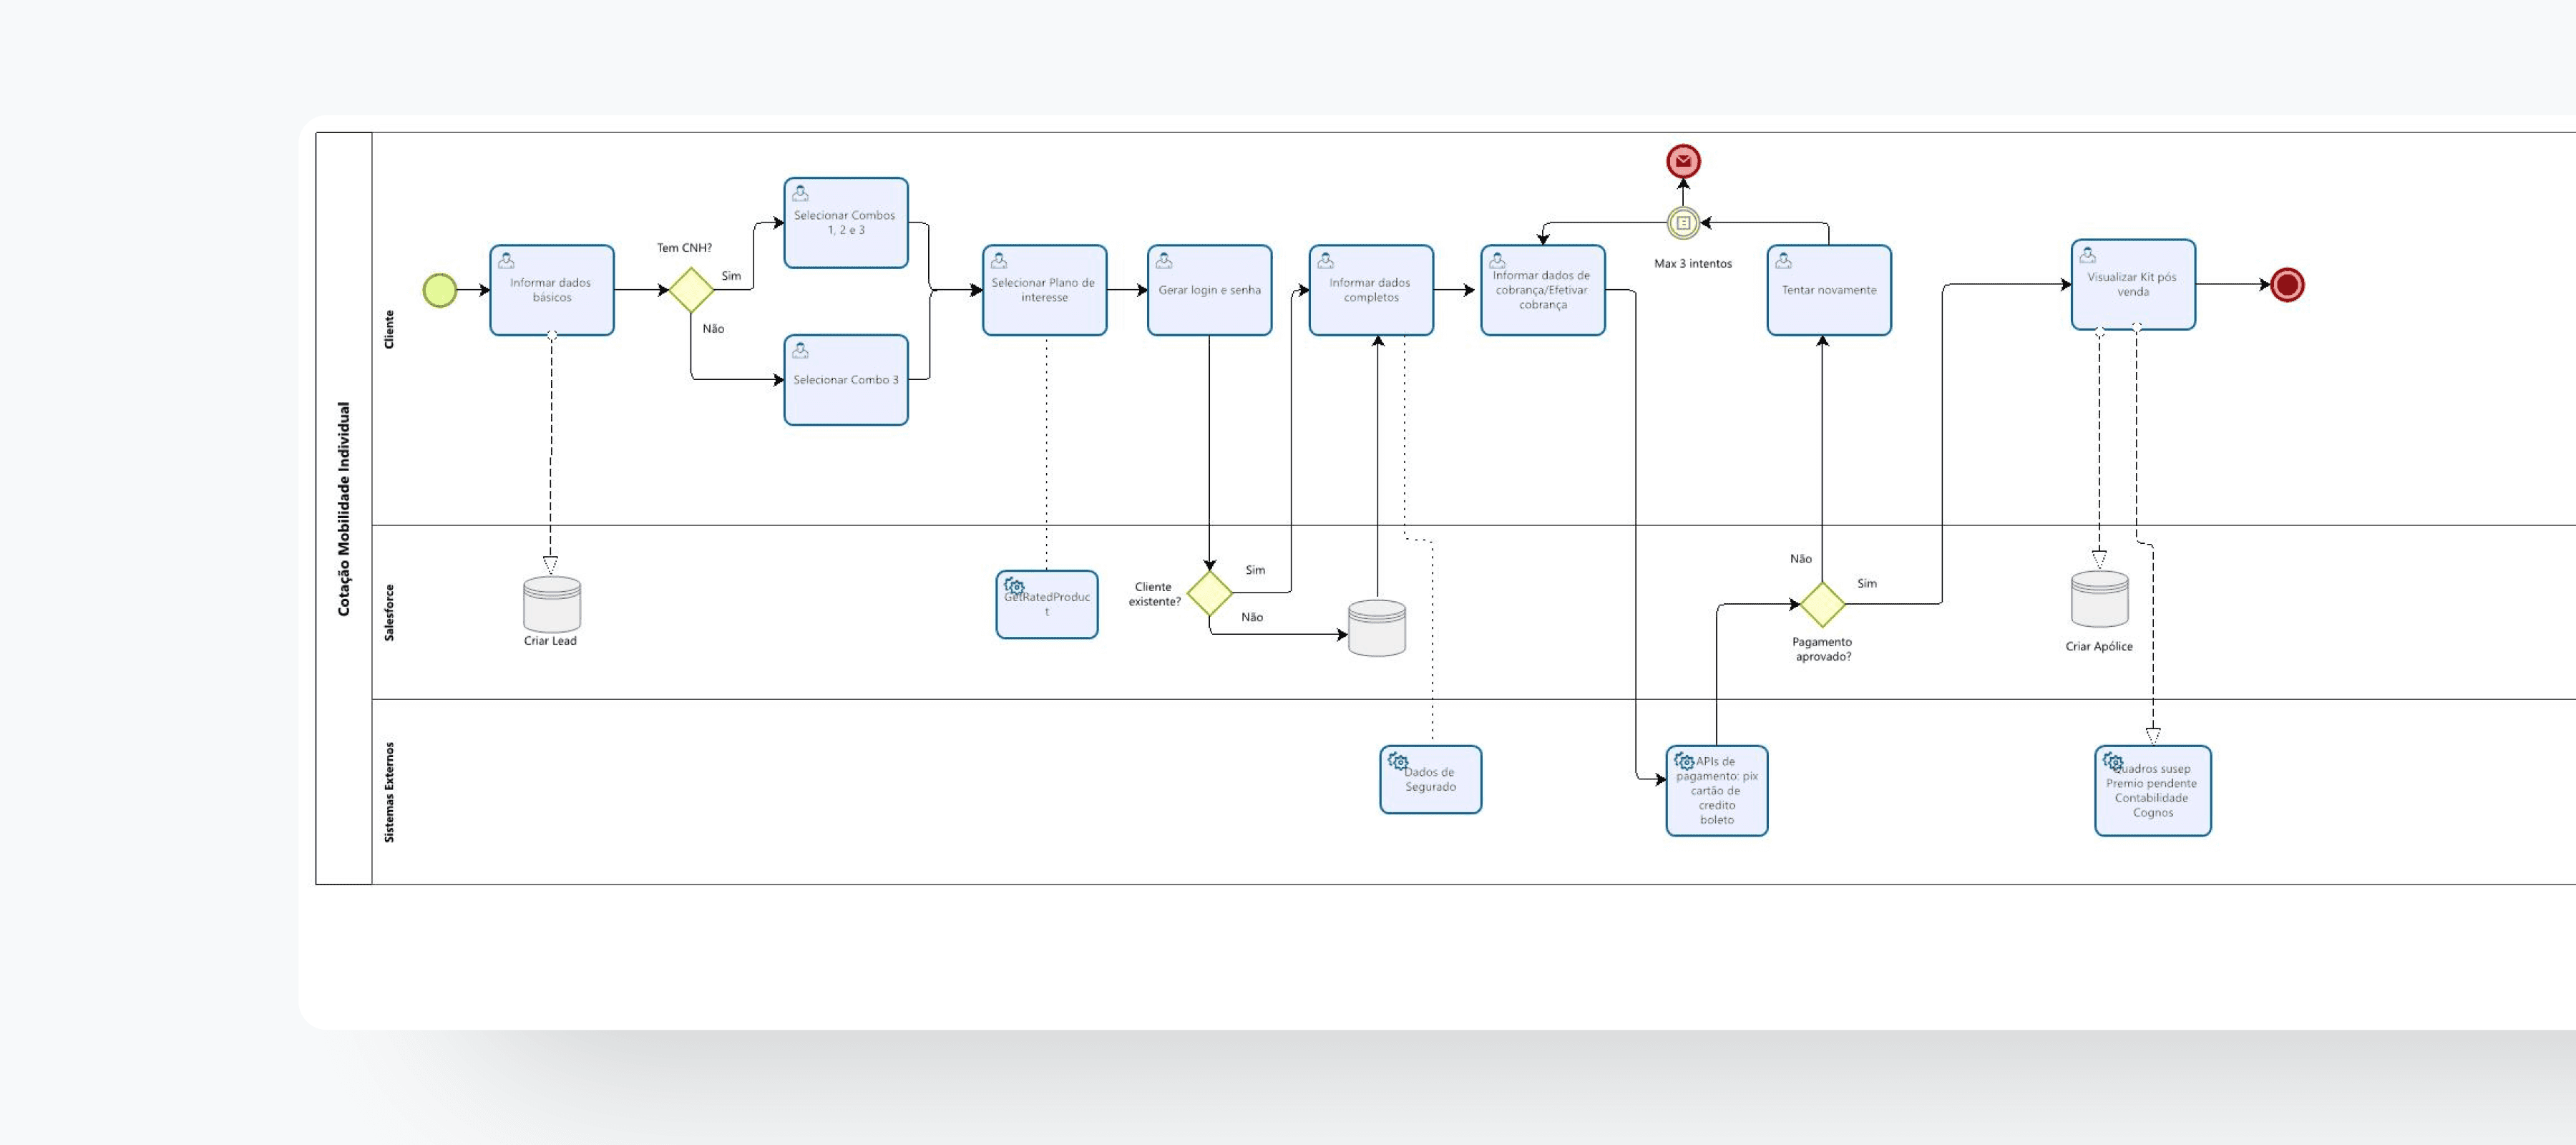Click the Pagamento aprovado? gateway diamond
The width and height of the screenshot is (2576, 1145).
click(1822, 604)
